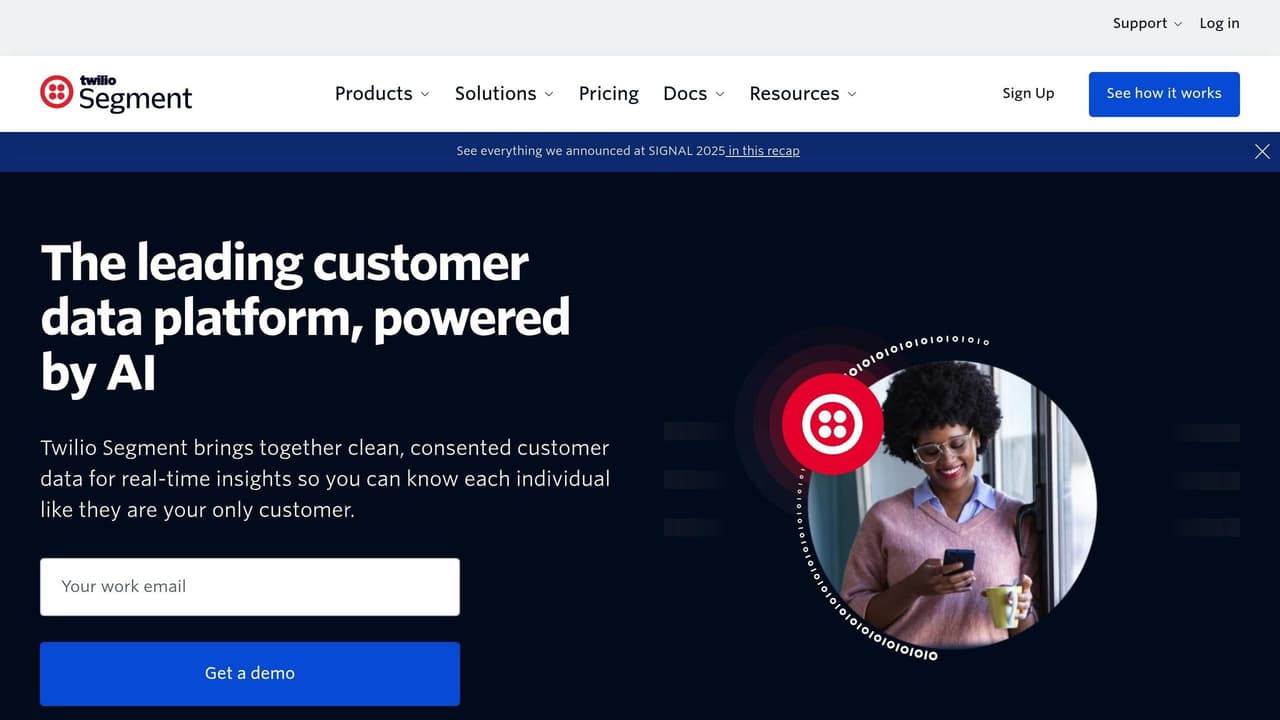Open the Docs dropdown arrow
Image resolution: width=1280 pixels, height=720 pixels.
[720, 94]
